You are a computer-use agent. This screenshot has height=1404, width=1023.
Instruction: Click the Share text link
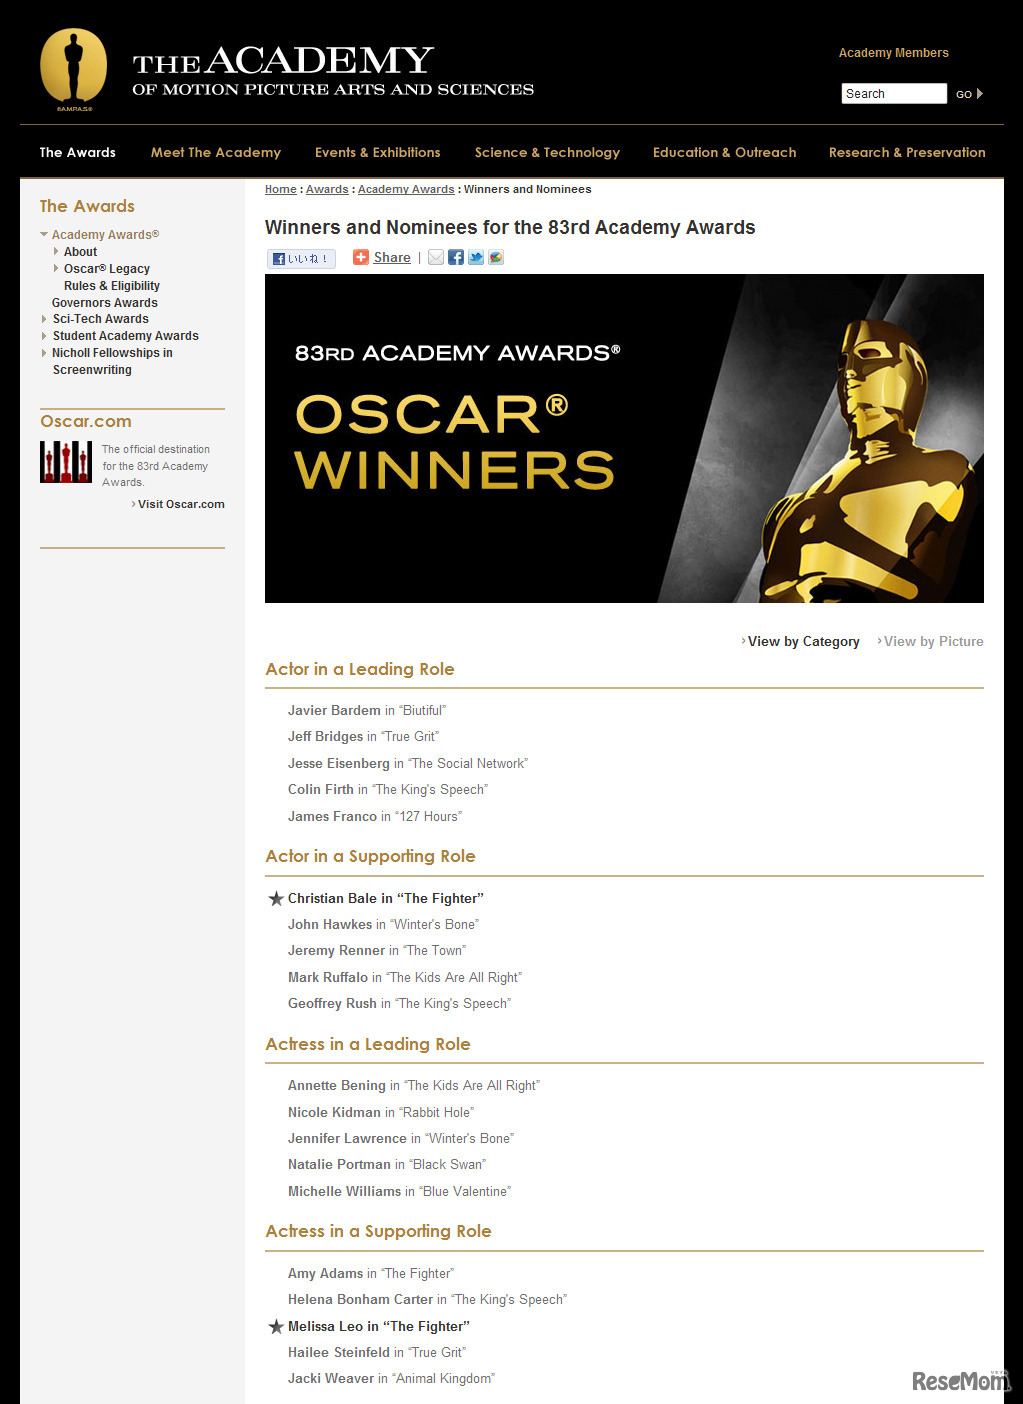[x=392, y=257]
